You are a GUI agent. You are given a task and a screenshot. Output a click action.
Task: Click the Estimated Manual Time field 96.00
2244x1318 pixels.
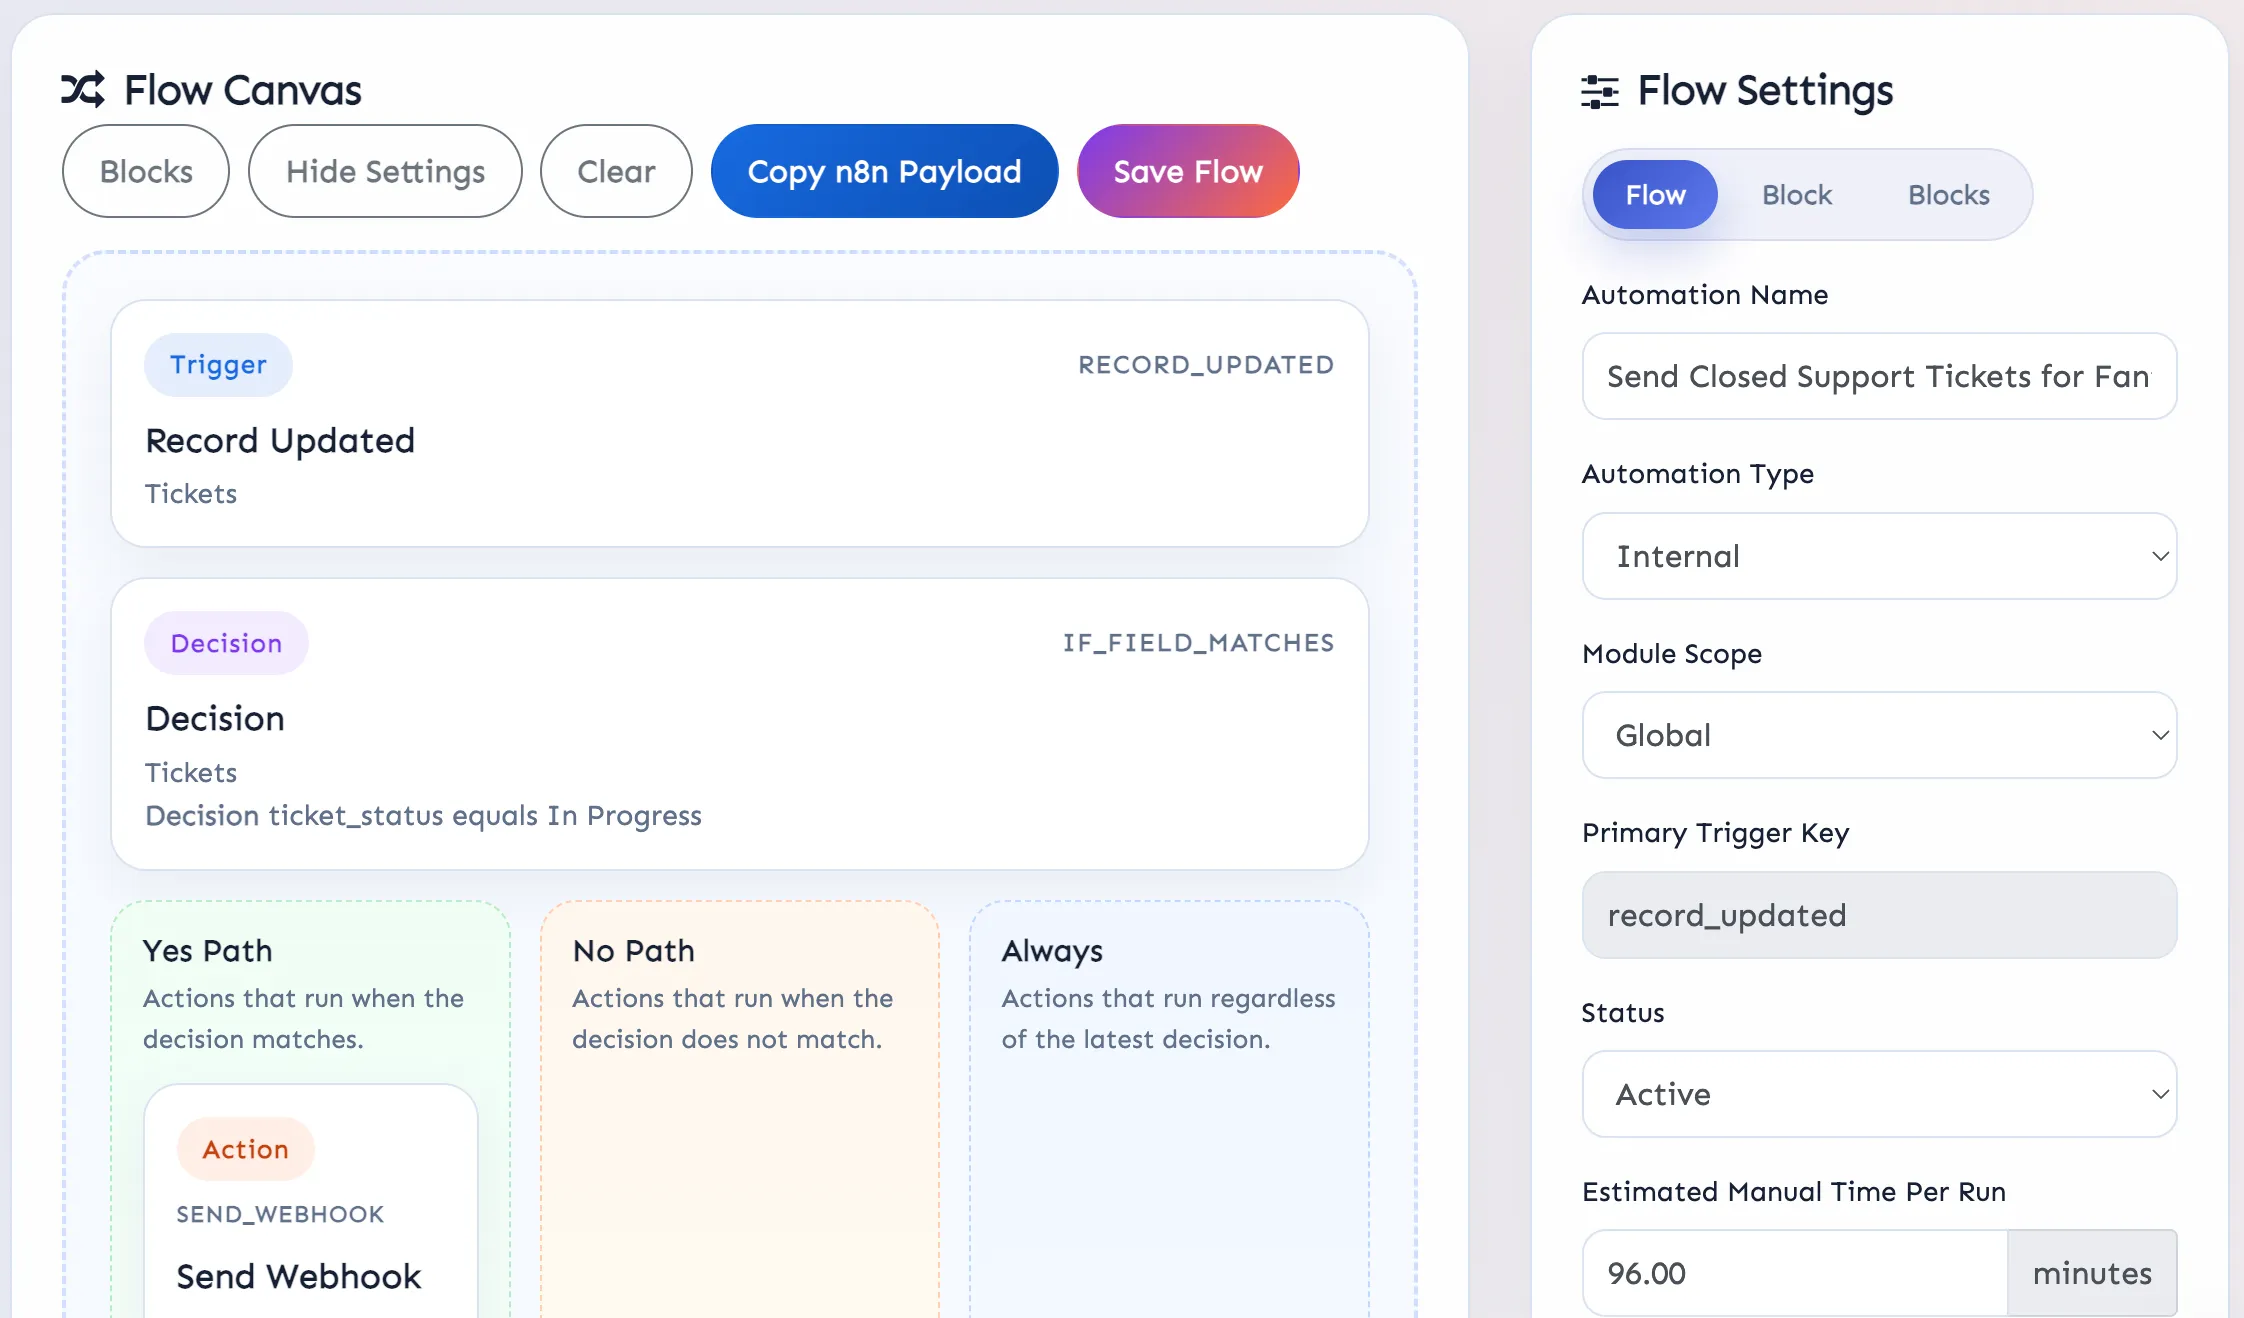tap(1795, 1273)
